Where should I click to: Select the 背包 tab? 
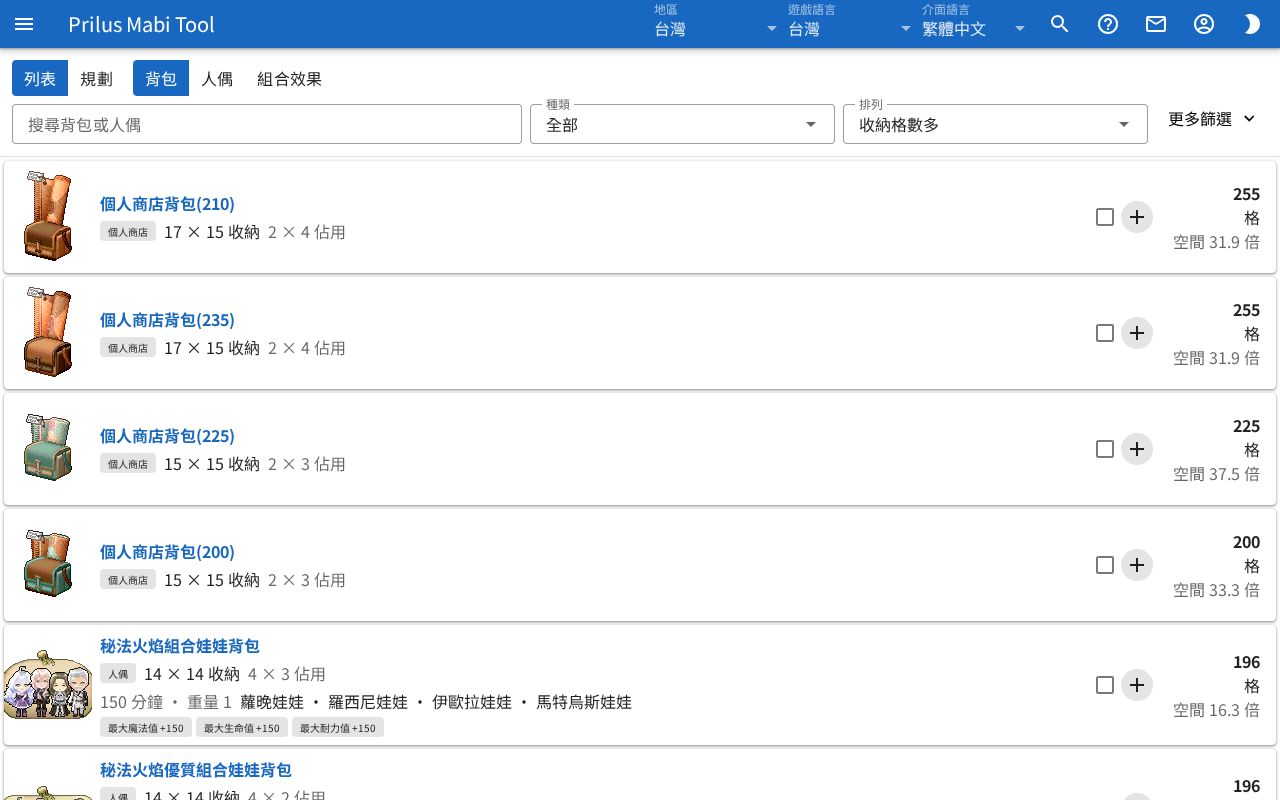click(x=161, y=78)
